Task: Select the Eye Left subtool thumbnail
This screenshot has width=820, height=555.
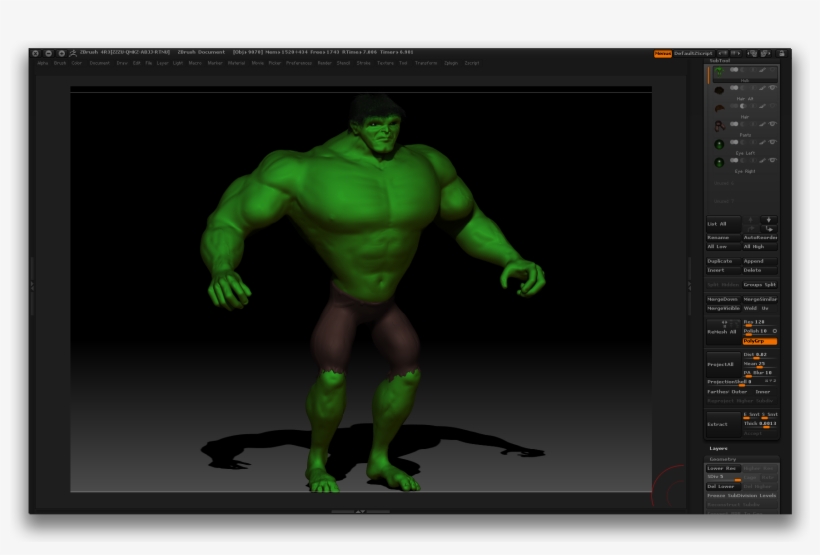Action: (x=719, y=144)
